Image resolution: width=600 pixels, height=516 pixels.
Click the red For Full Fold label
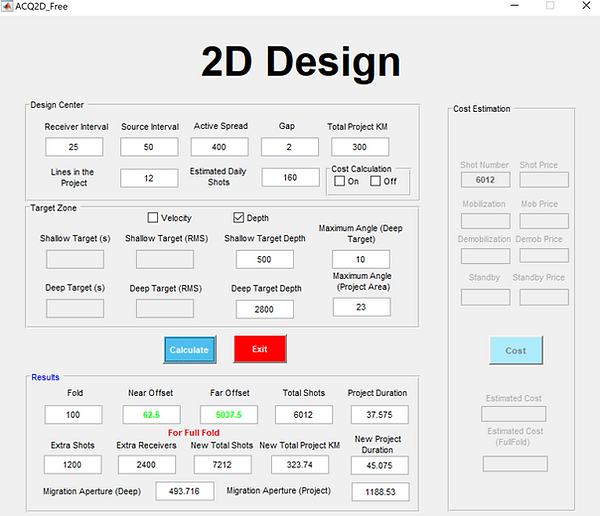tap(194, 433)
